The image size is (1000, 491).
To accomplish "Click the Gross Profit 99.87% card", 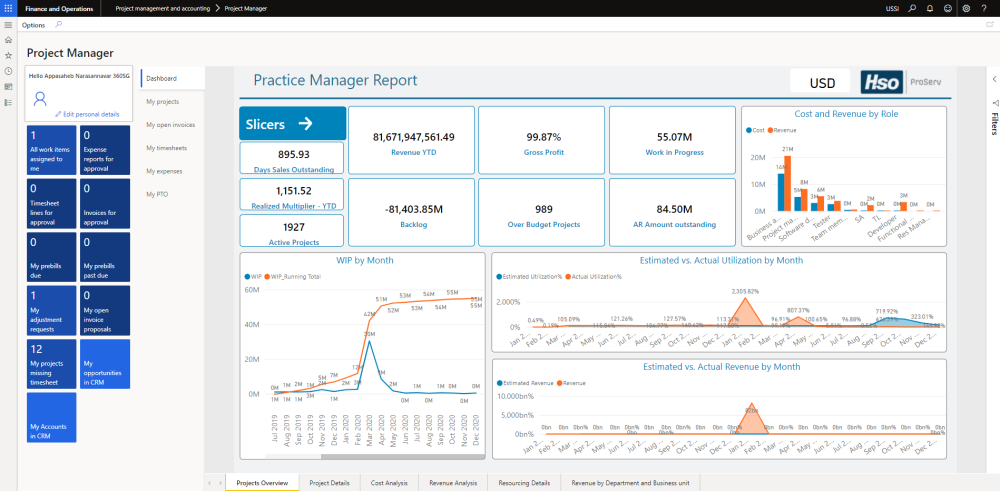I will 541,140.
